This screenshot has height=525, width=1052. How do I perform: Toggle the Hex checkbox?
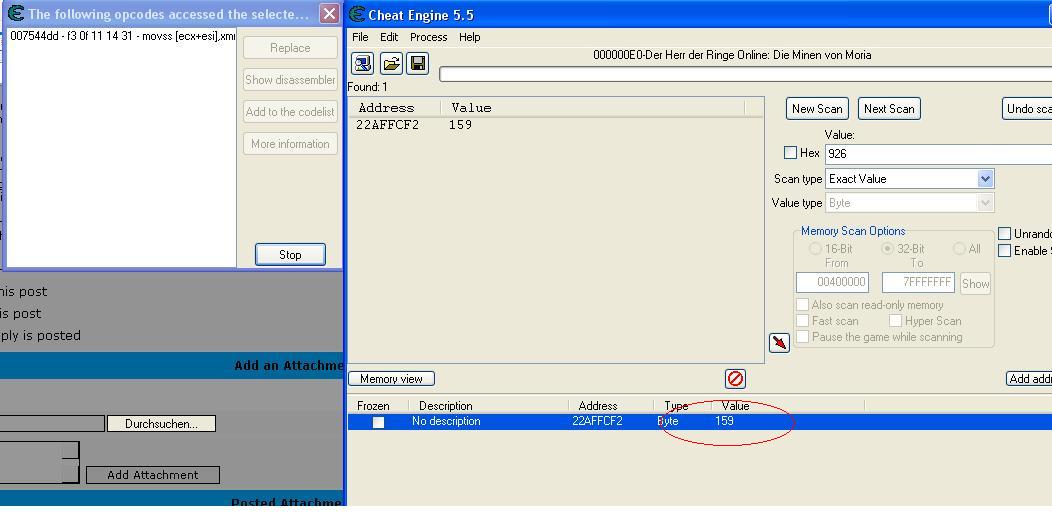pyautogui.click(x=790, y=153)
